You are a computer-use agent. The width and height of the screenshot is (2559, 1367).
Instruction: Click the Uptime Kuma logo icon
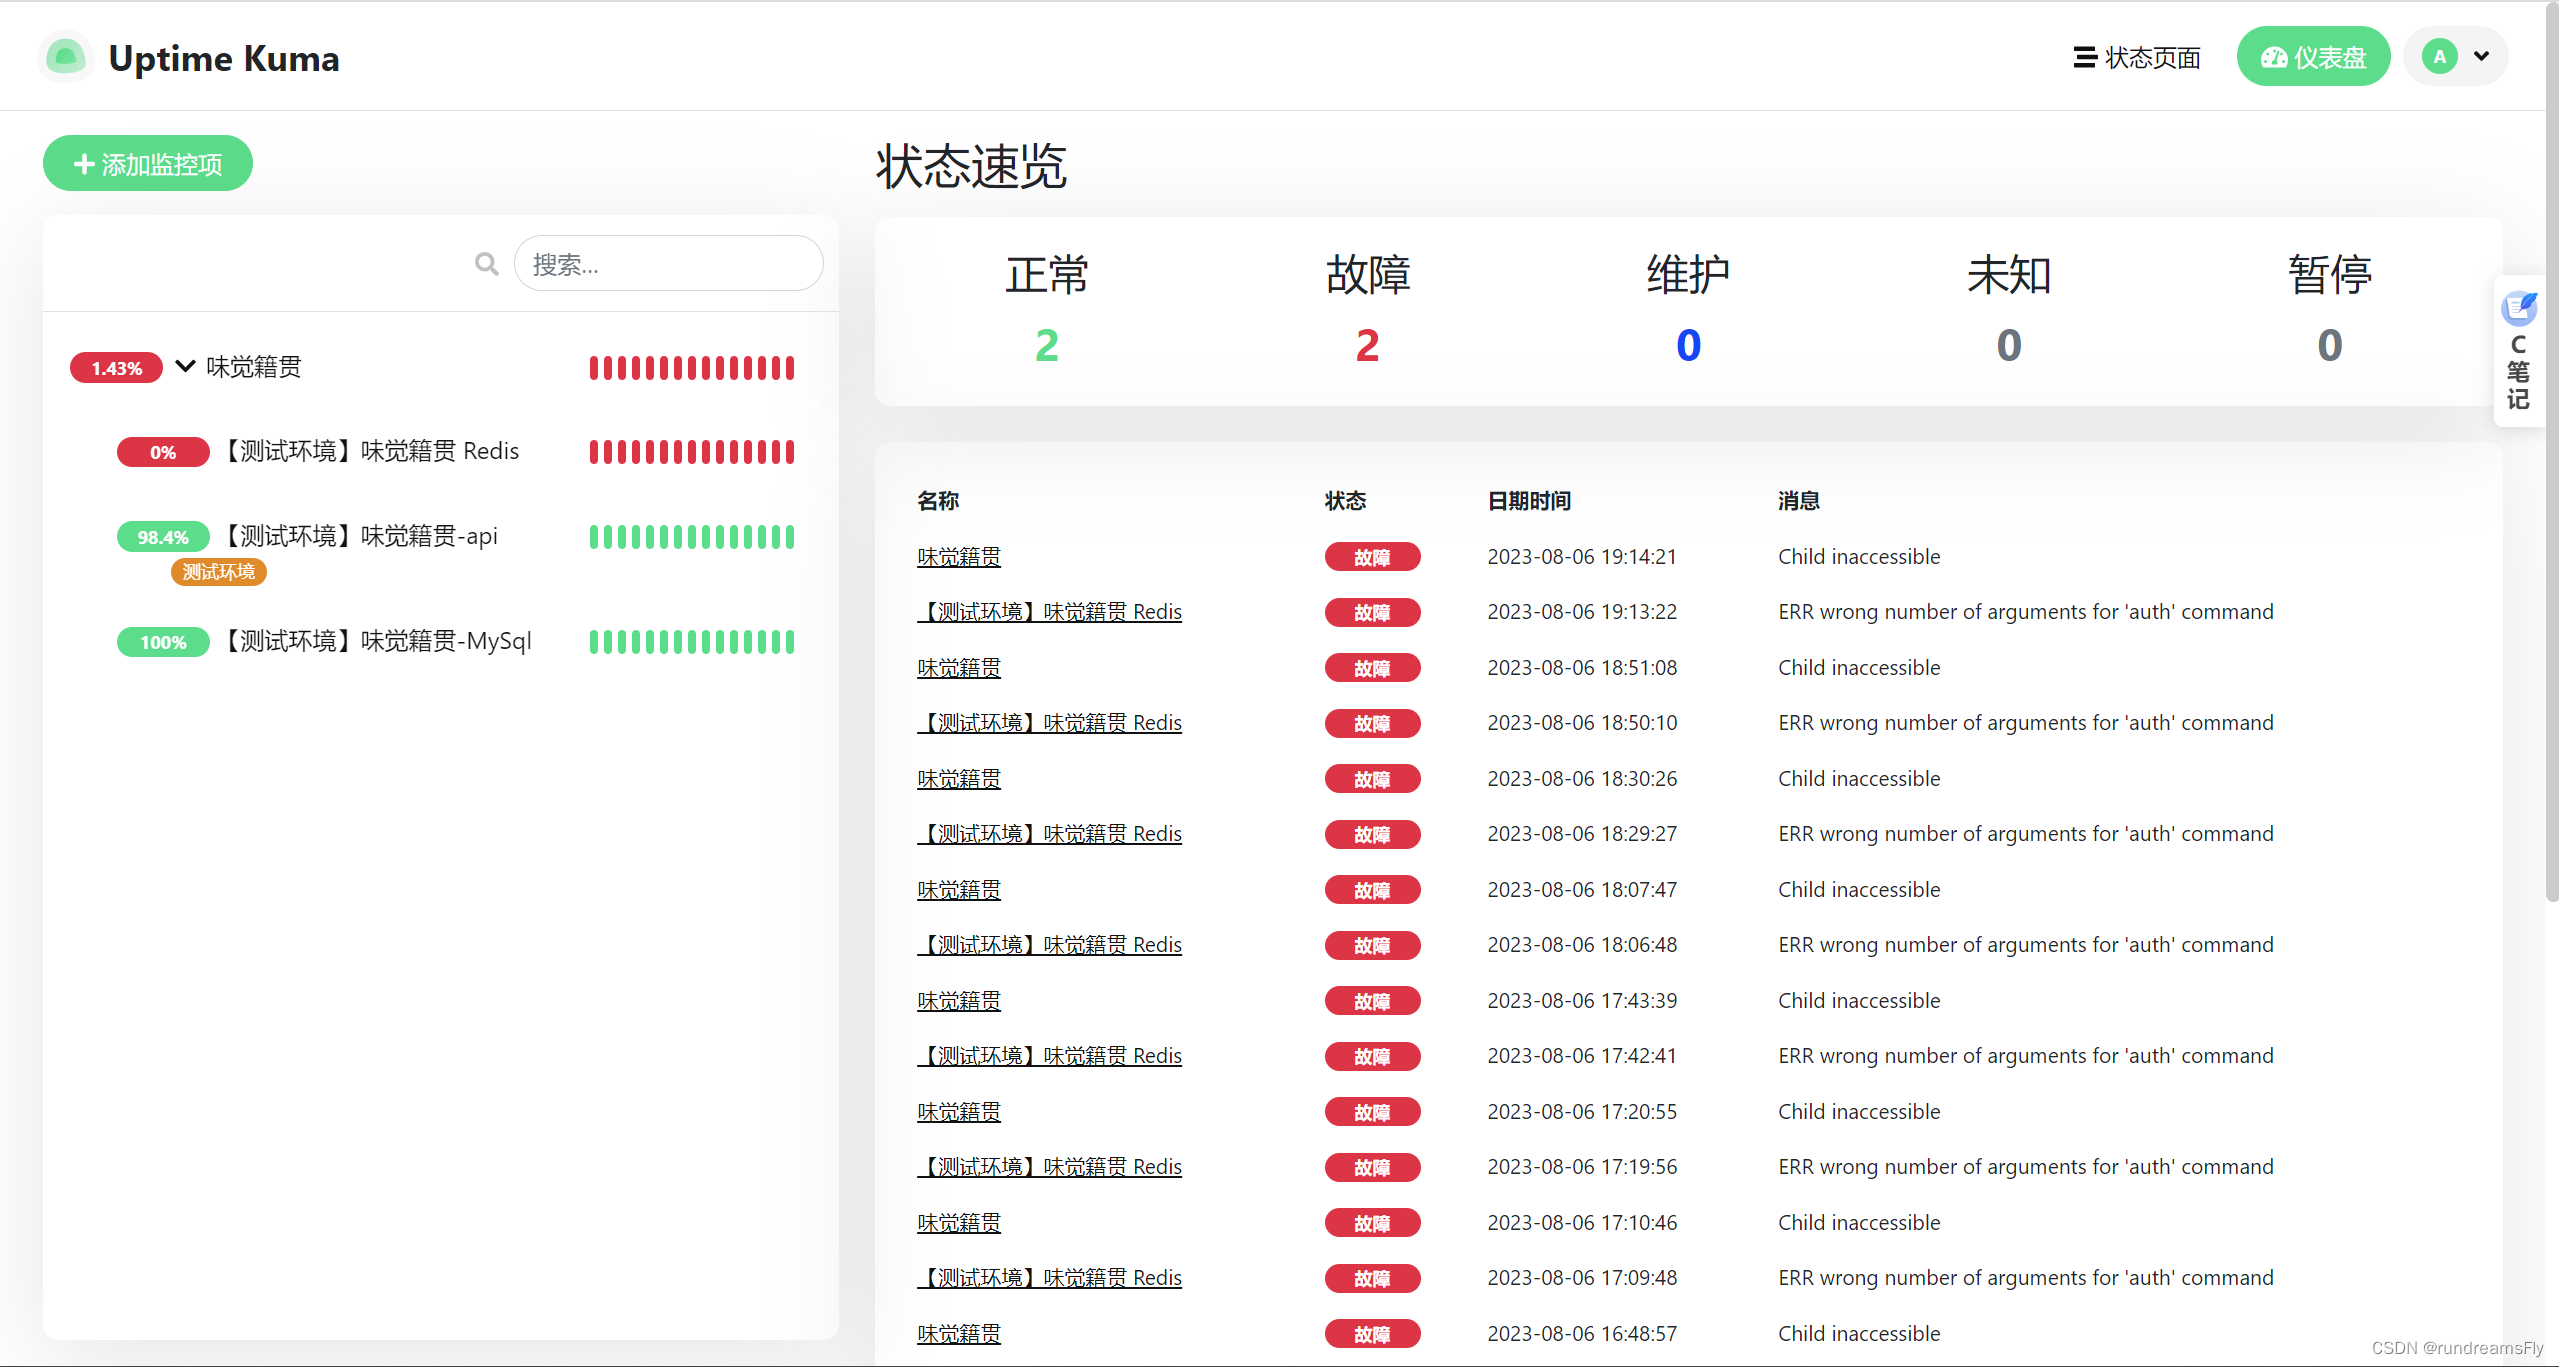click(x=66, y=57)
